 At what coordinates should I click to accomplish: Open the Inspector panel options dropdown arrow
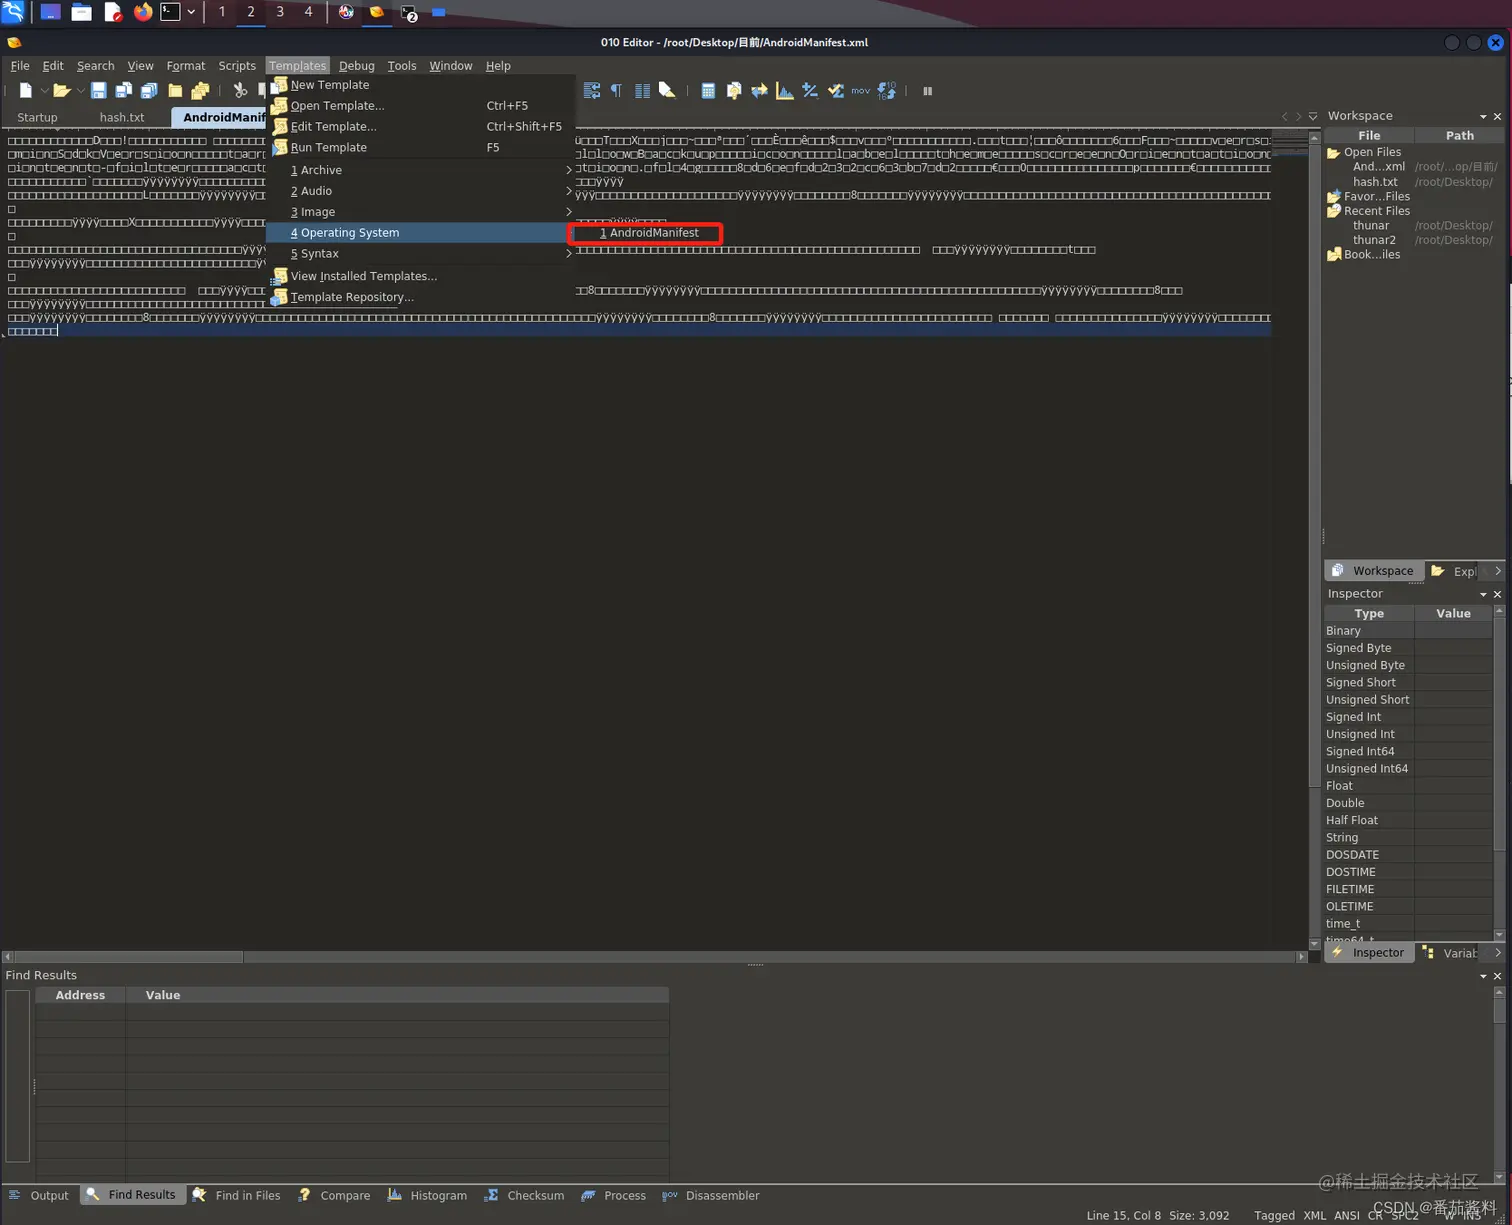click(1483, 594)
